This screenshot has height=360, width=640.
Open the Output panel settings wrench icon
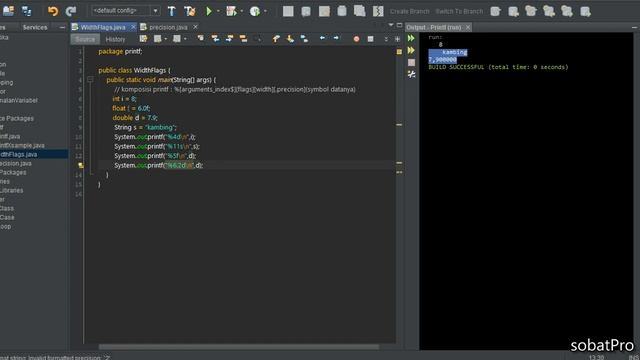pyautogui.click(x=411, y=74)
